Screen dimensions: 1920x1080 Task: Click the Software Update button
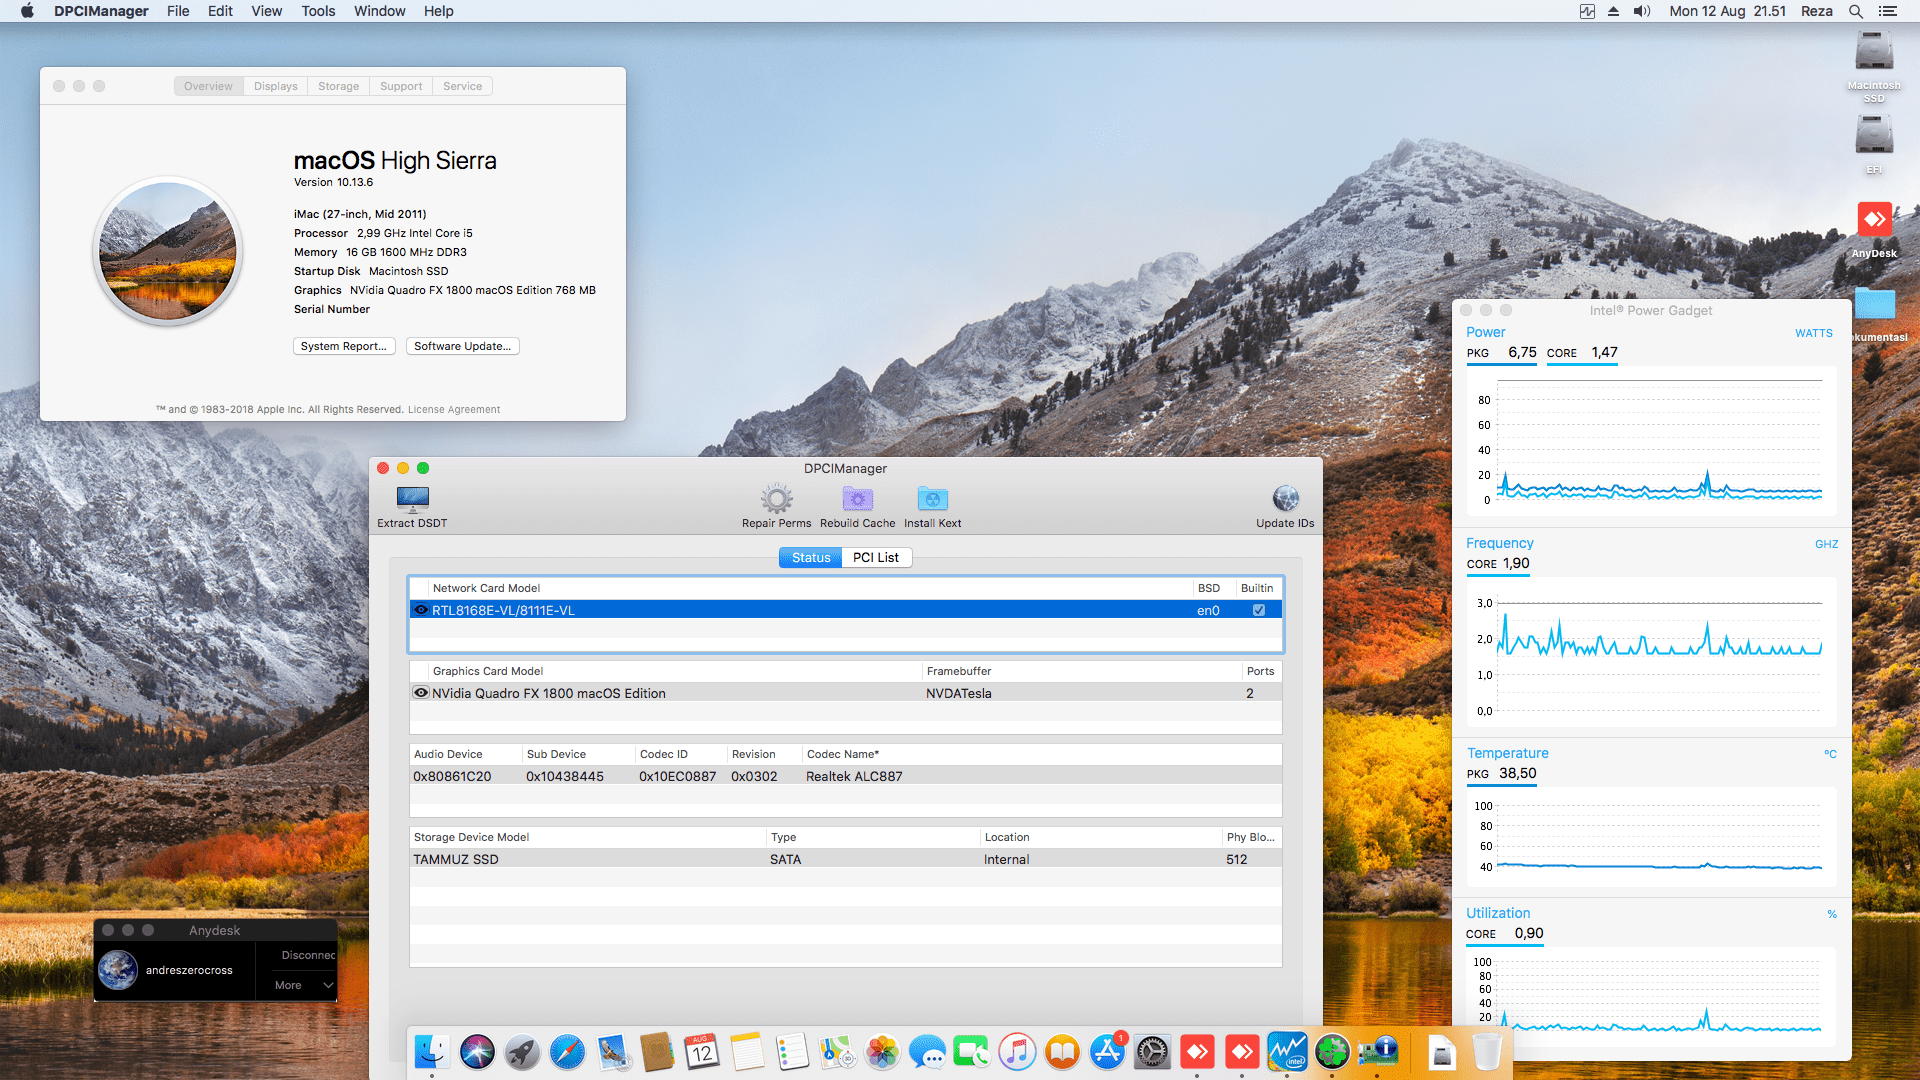[462, 346]
